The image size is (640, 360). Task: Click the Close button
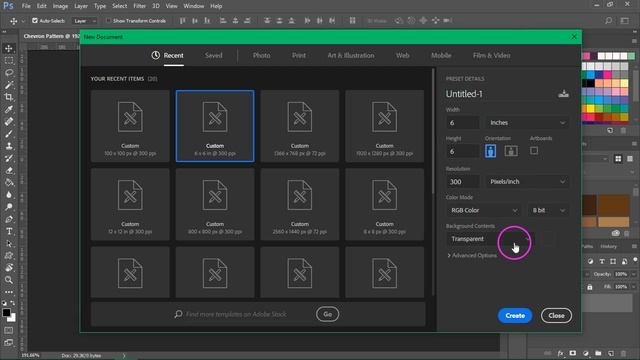(x=556, y=316)
